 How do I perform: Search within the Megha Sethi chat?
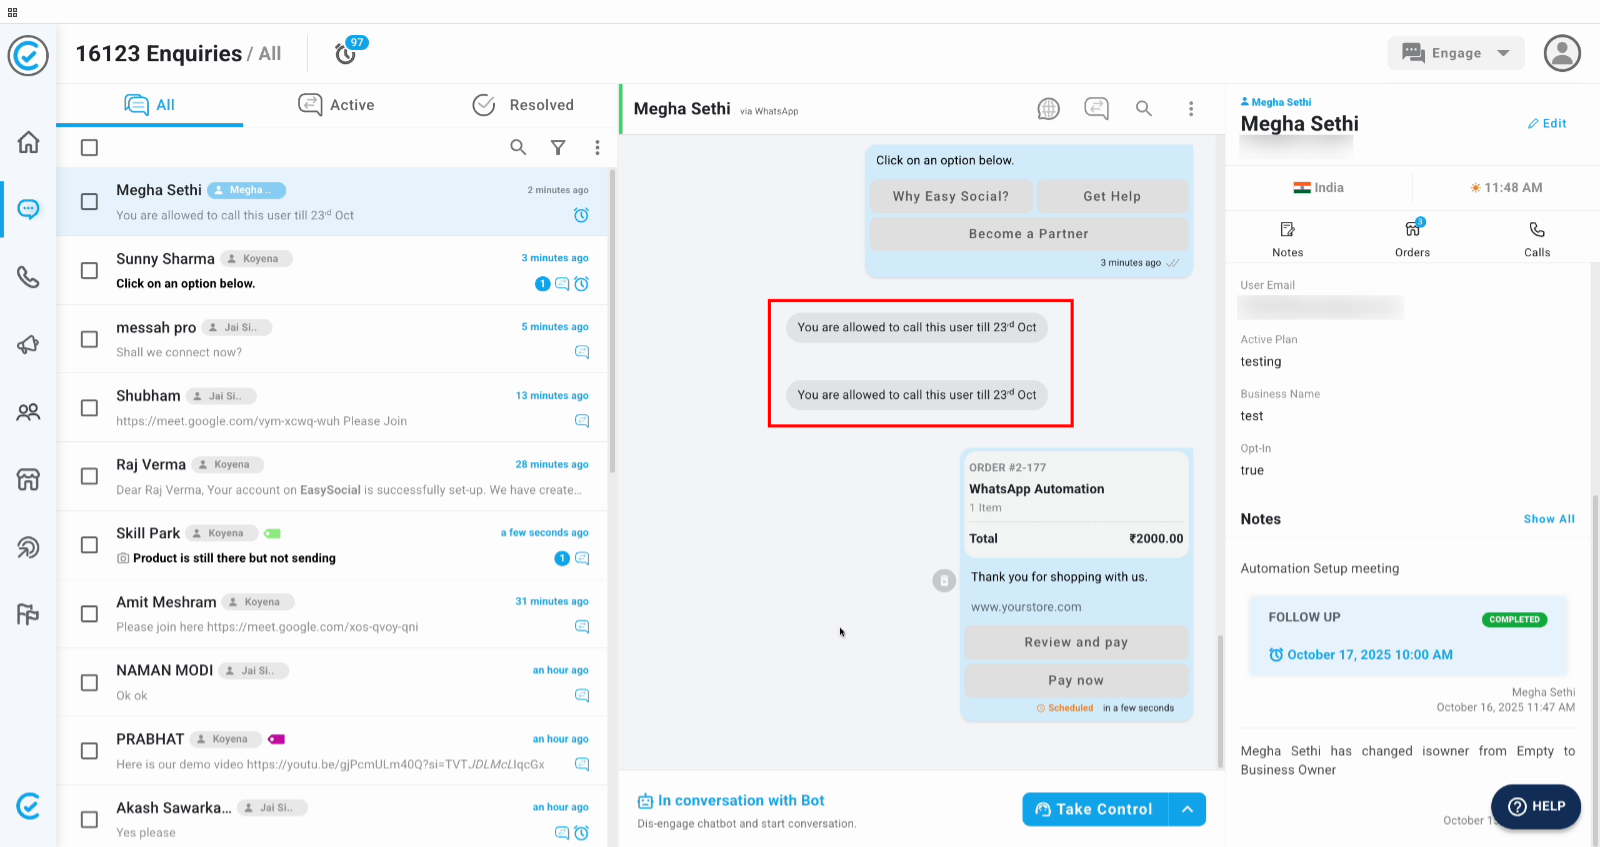[x=1143, y=108]
